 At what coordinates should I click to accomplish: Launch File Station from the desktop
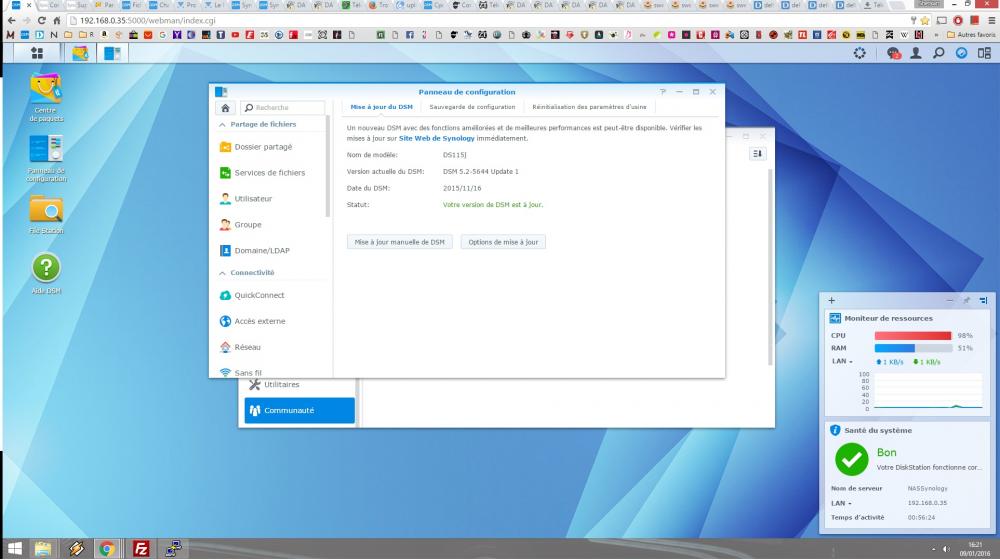coord(45,209)
